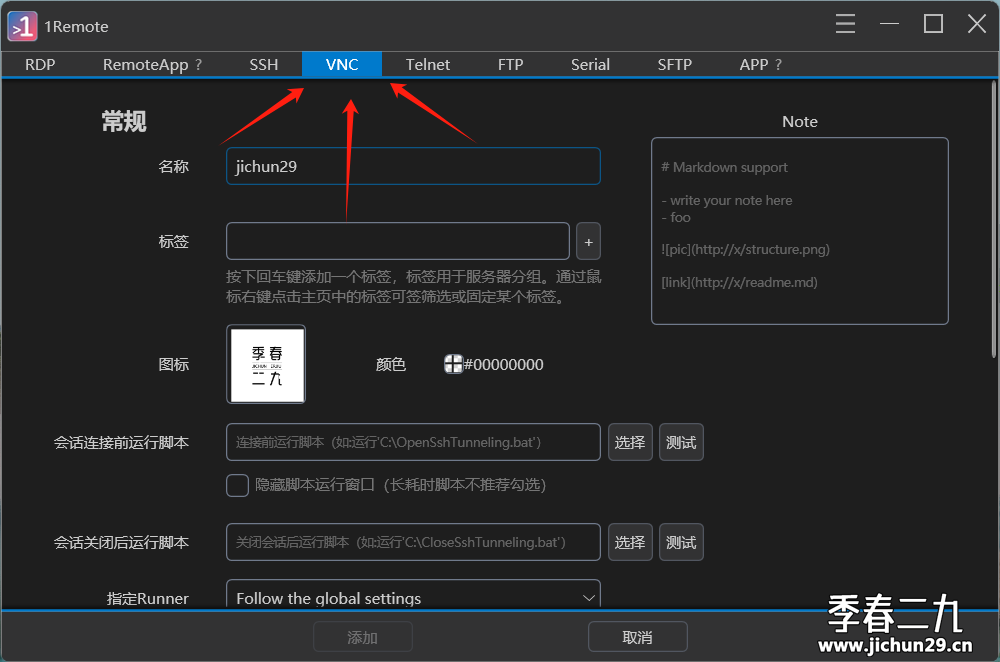Select the SFTP tab
This screenshot has height=662, width=1000.
click(674, 64)
